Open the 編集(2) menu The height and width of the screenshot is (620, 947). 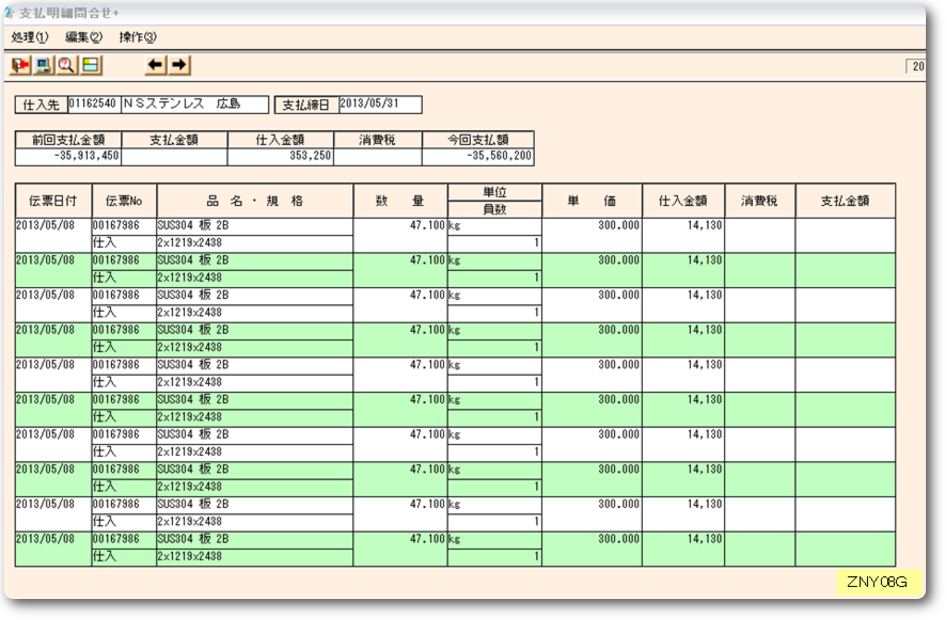pos(84,37)
